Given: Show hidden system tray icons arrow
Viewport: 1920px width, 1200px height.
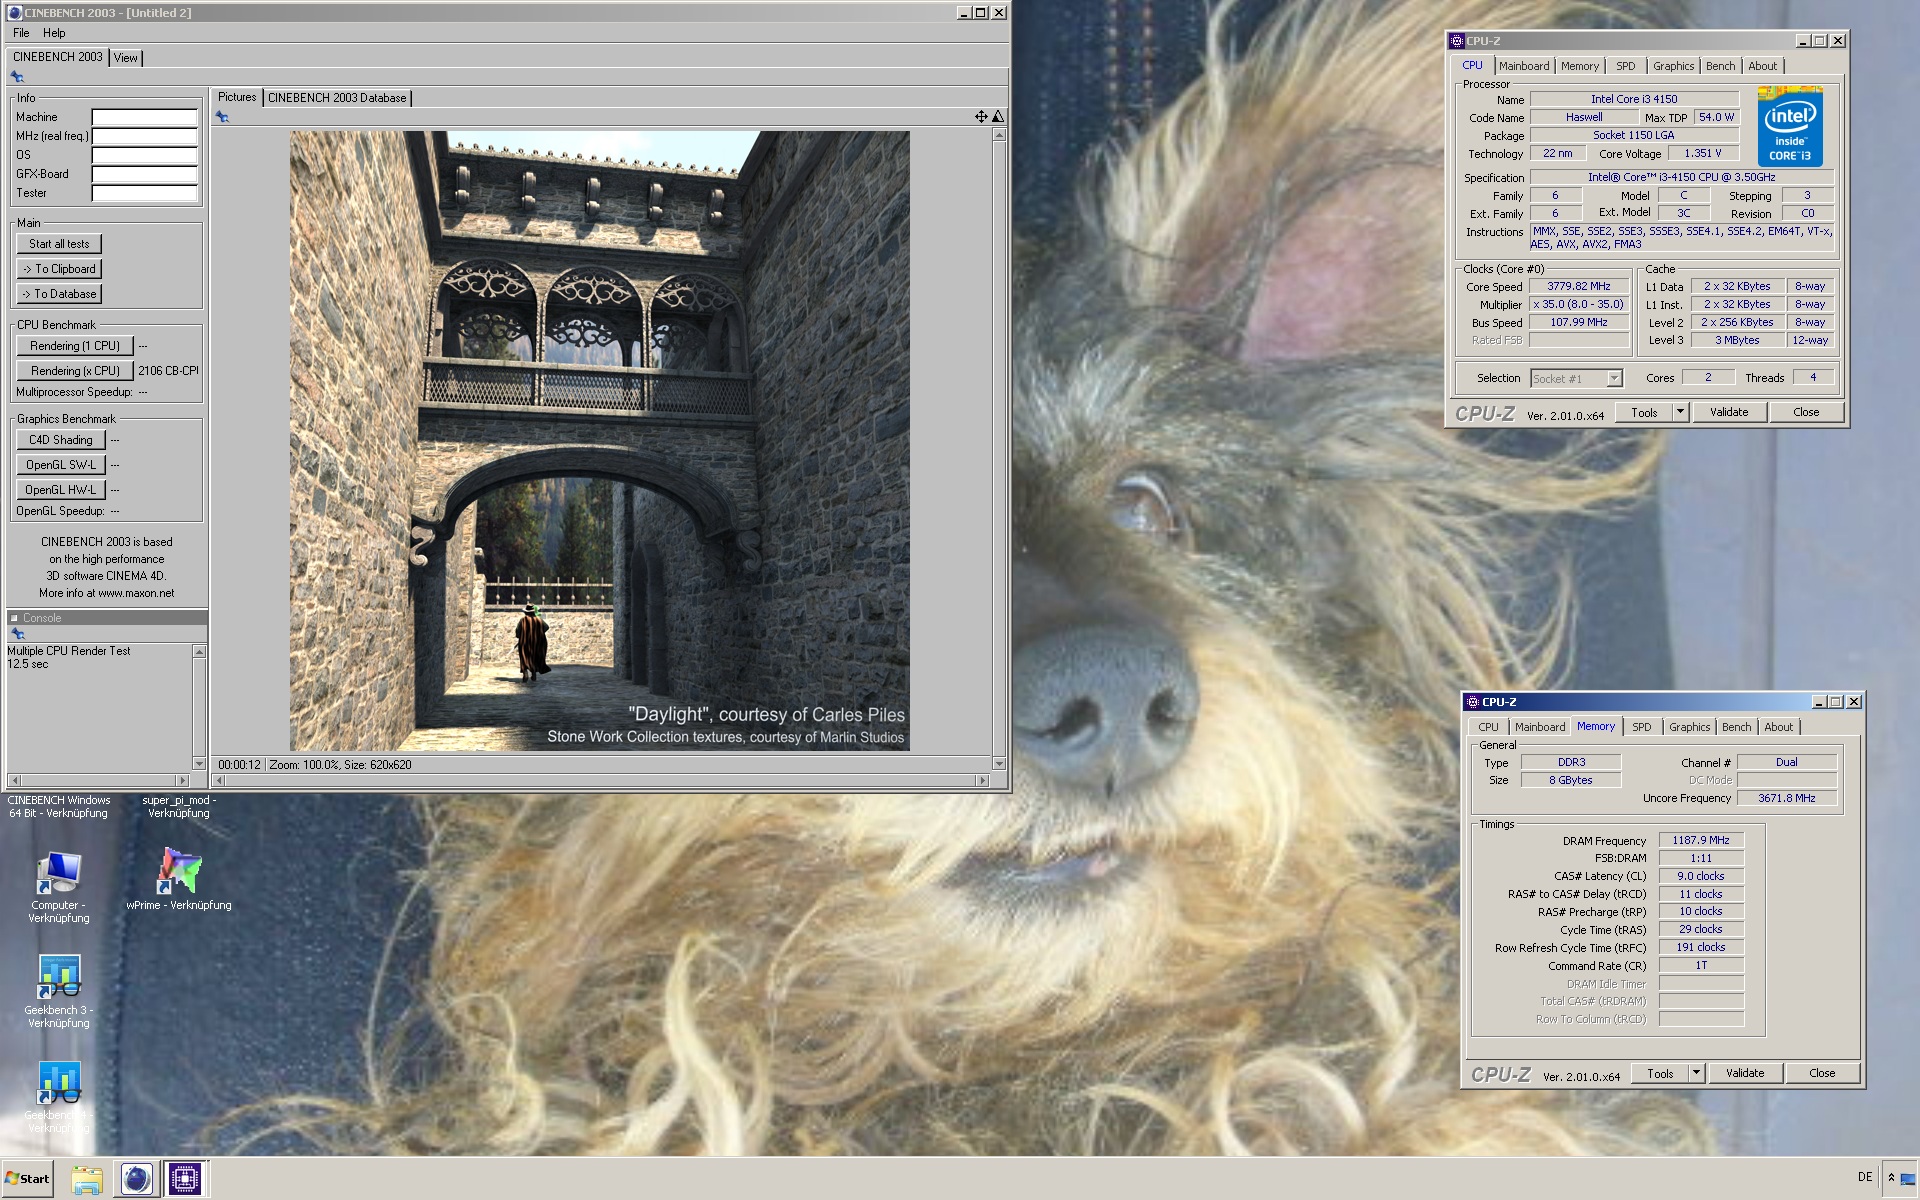Looking at the screenshot, I should point(1891,1178).
